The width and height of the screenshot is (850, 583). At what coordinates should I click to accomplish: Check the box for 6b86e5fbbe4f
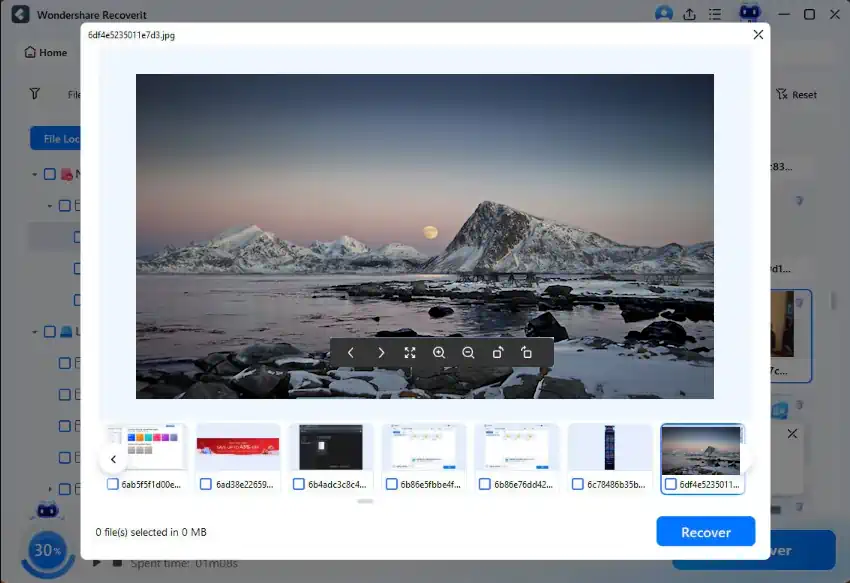click(x=391, y=484)
